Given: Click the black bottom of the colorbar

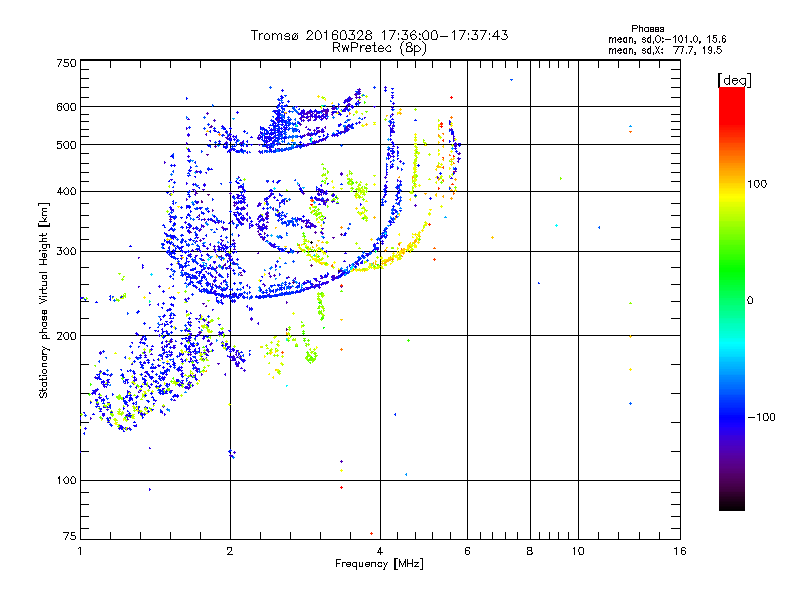Looking at the screenshot, I should point(732,503).
